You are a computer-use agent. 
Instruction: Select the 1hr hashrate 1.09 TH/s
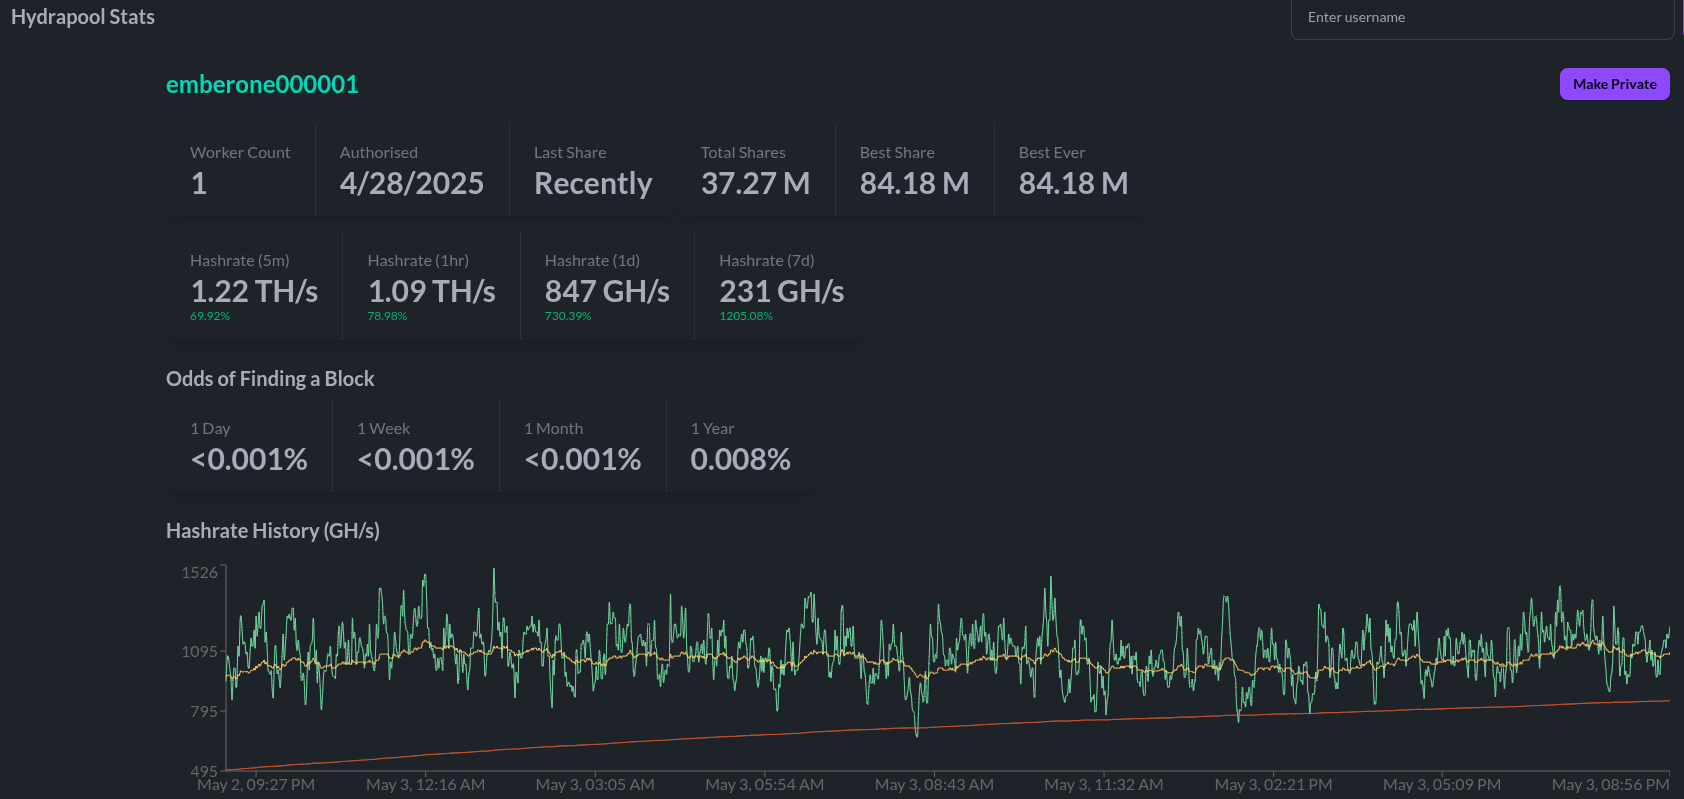pyautogui.click(x=432, y=291)
